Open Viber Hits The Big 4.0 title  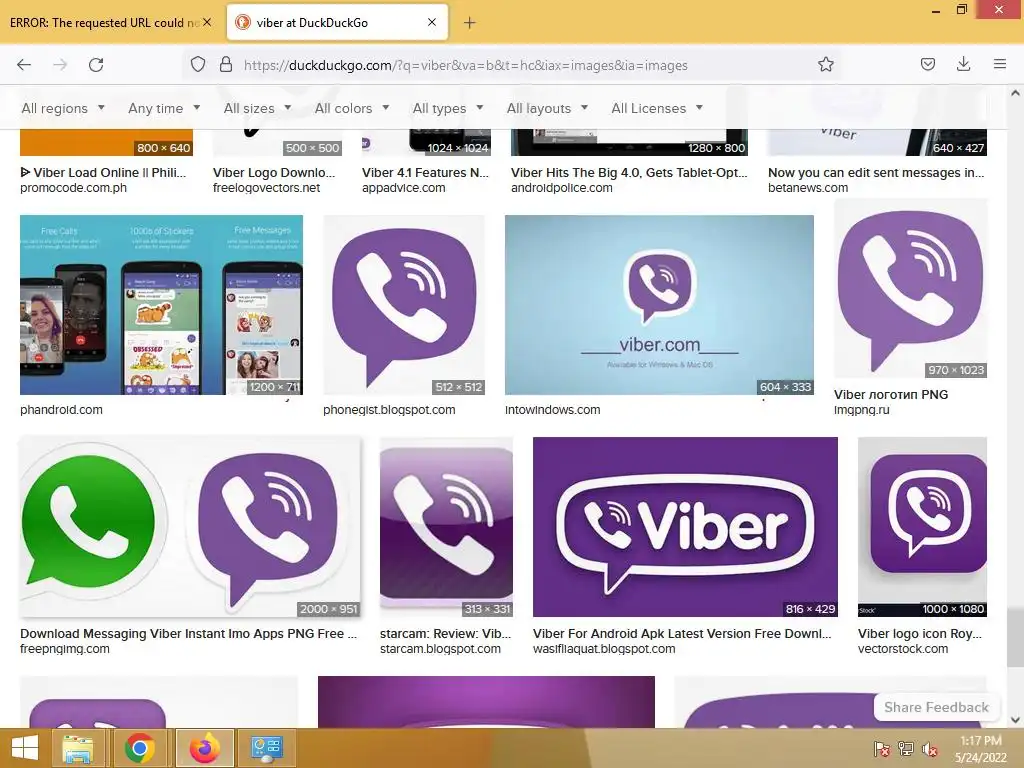click(x=629, y=172)
